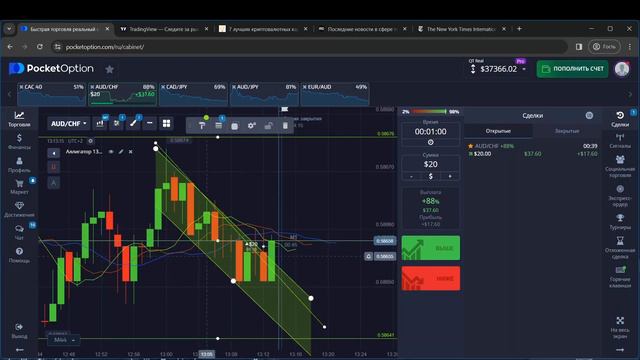Remove the Аллигатор indicator with the X
Viewport: 640px width, 360px height.
[x=131, y=152]
